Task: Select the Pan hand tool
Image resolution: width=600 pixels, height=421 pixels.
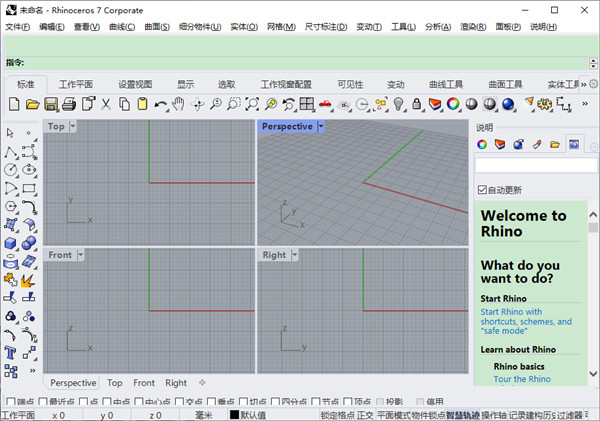Action: [178, 104]
